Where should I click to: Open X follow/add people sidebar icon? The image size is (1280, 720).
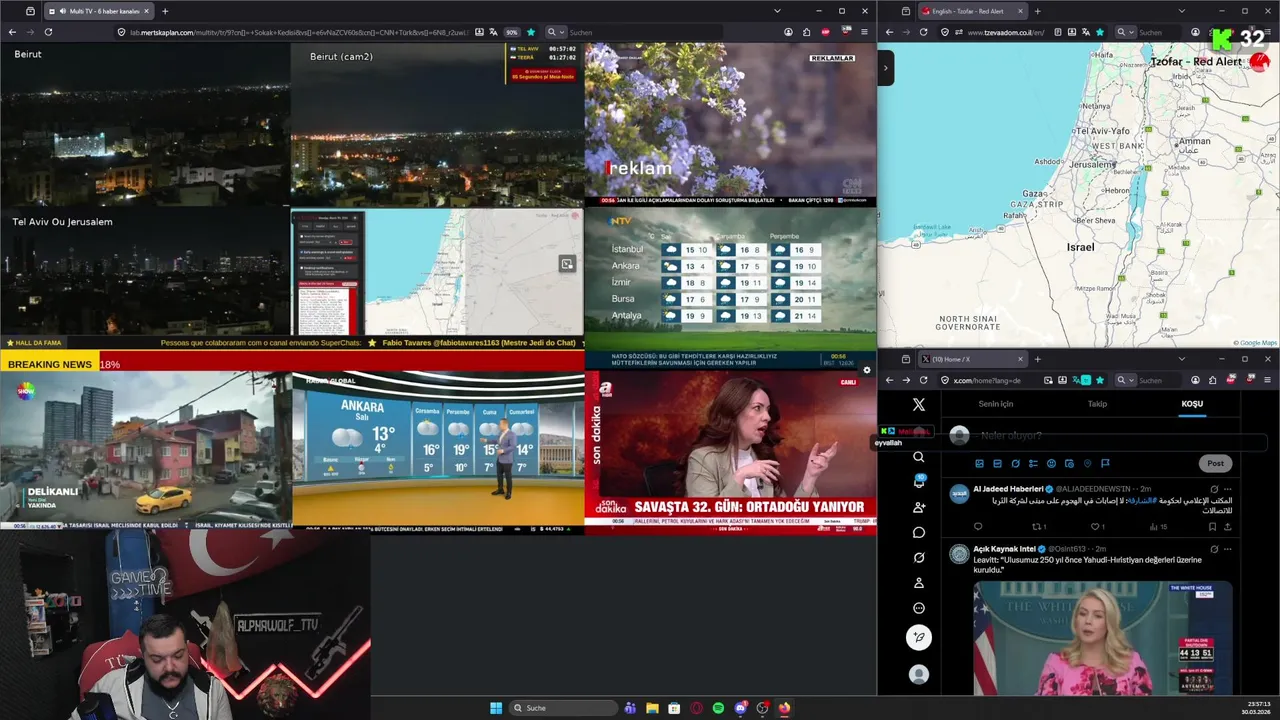pos(919,507)
